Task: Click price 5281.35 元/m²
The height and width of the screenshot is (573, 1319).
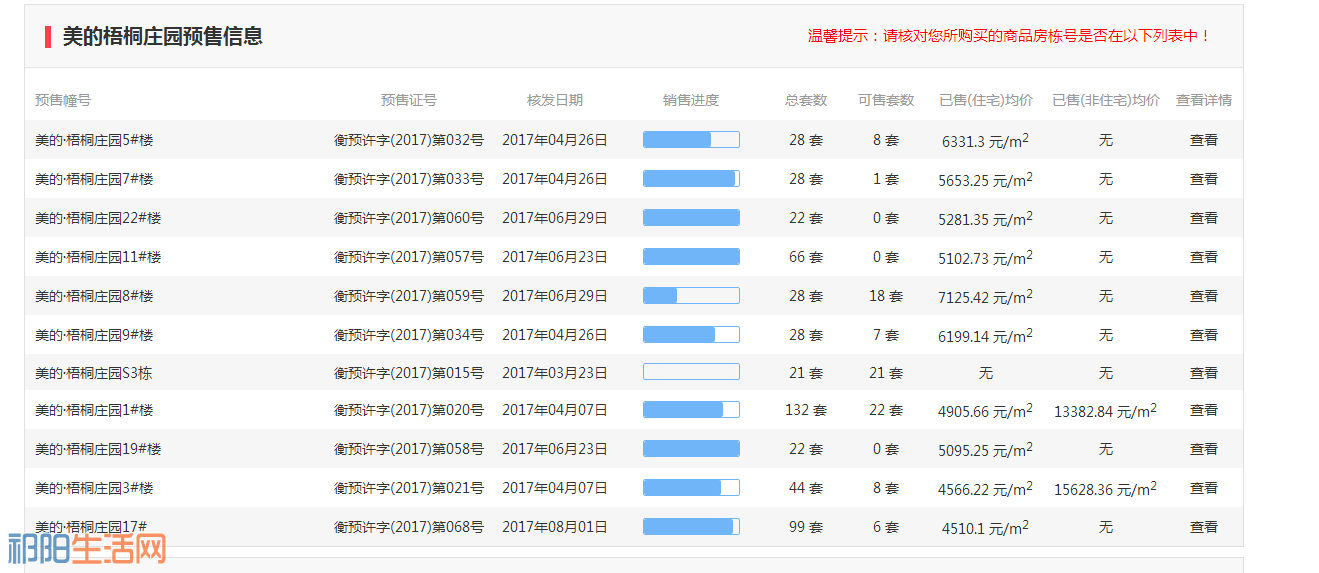Action: tap(986, 219)
